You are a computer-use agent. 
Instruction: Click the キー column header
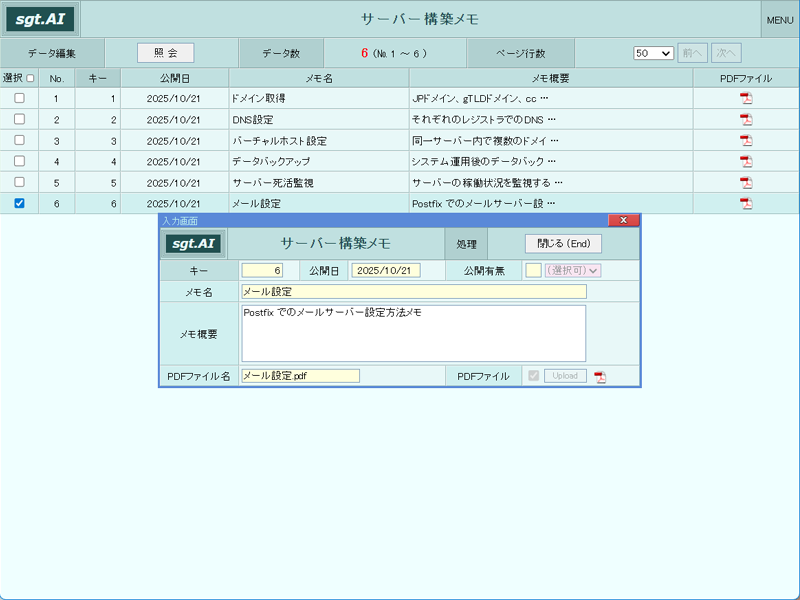[x=97, y=78]
